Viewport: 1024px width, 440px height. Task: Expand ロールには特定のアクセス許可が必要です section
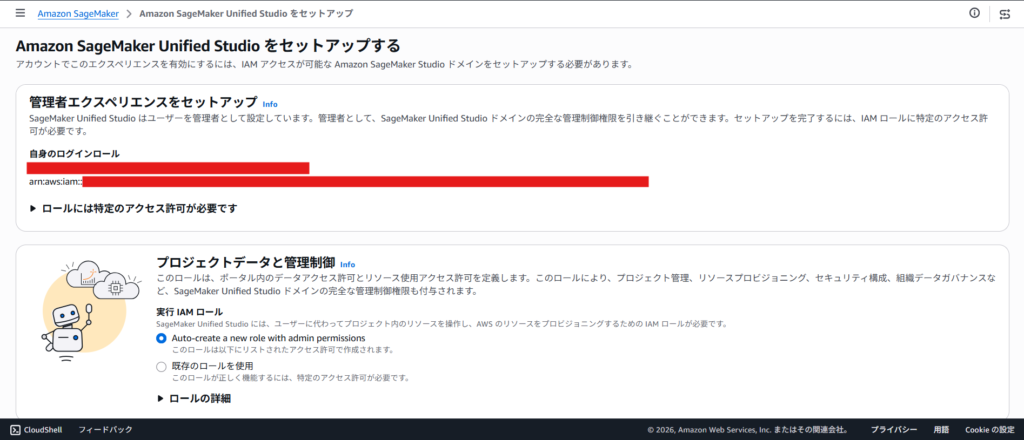[133, 209]
